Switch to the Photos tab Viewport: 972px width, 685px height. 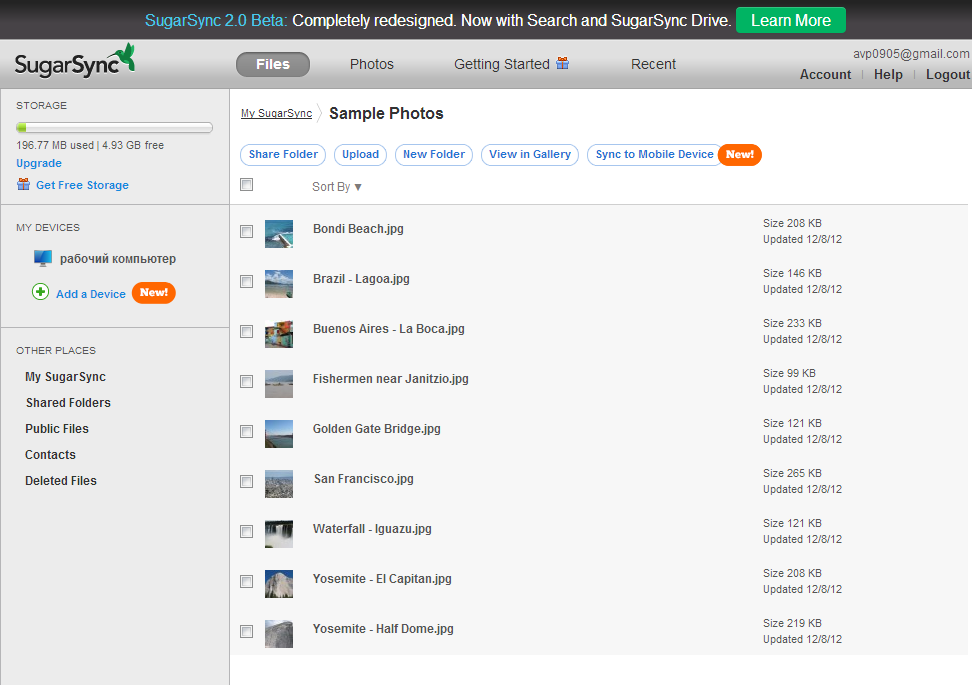coord(372,64)
